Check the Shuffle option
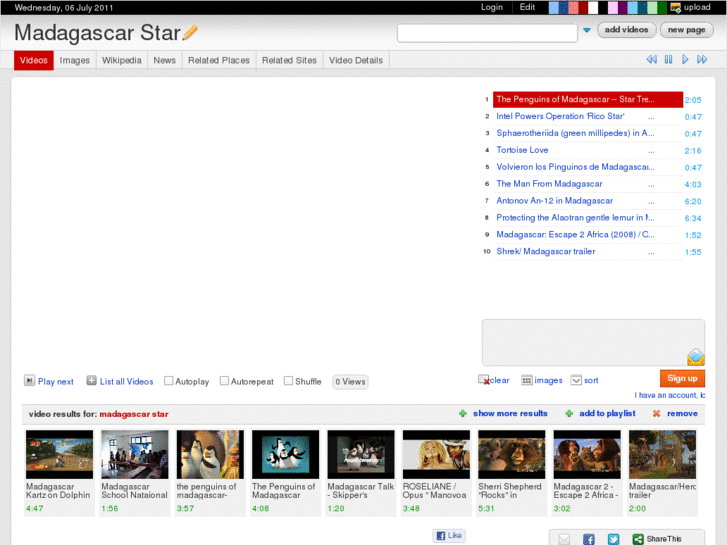Viewport: 727px width, 545px height. (x=288, y=381)
